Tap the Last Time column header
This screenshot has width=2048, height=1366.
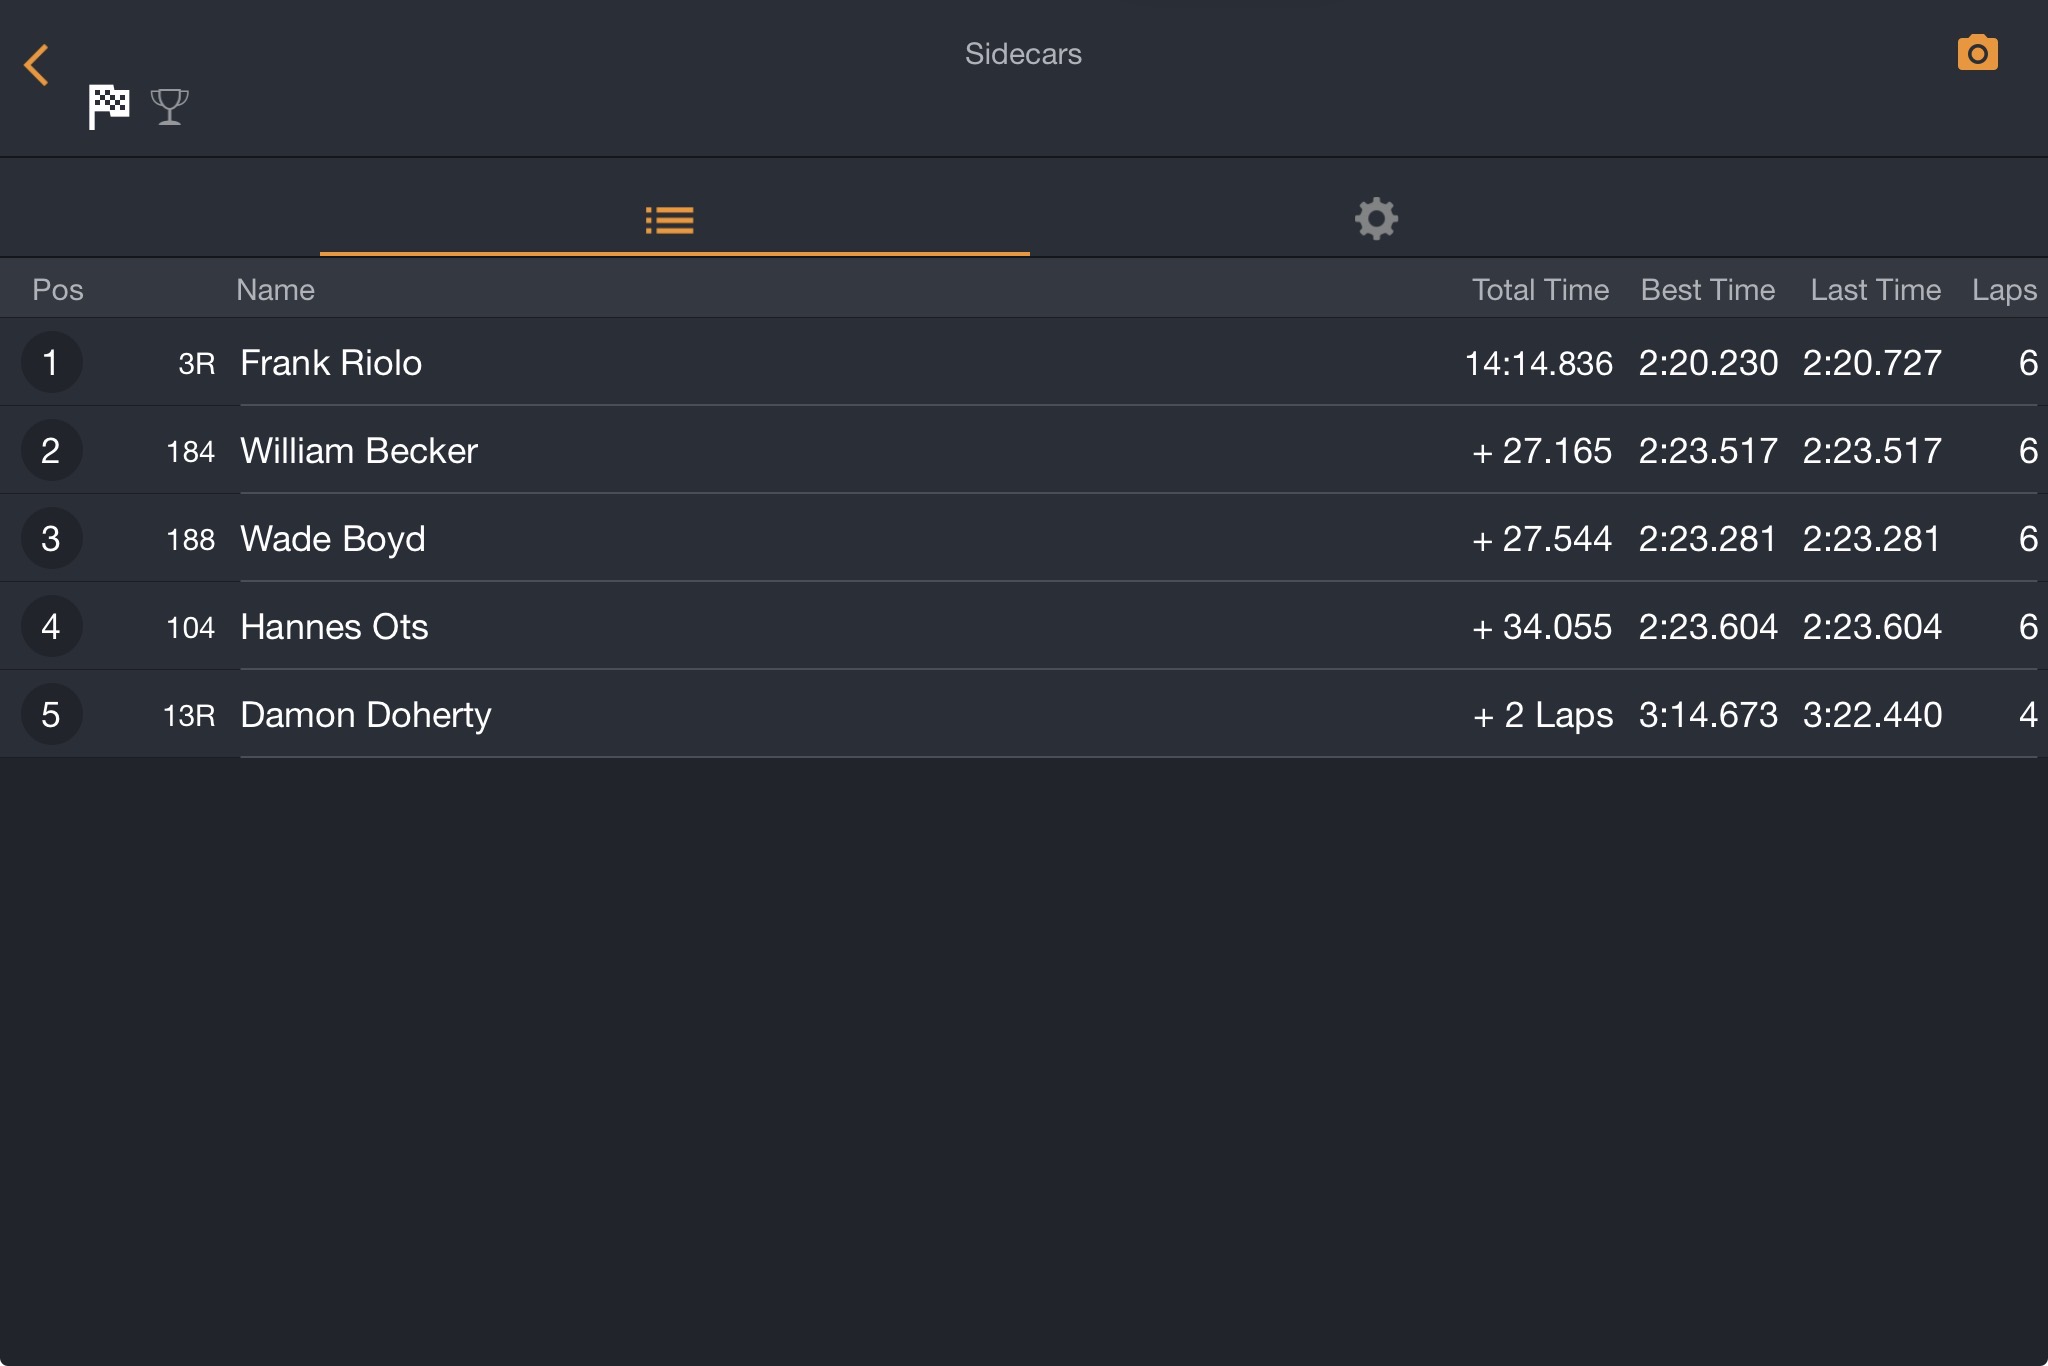pyautogui.click(x=1875, y=290)
